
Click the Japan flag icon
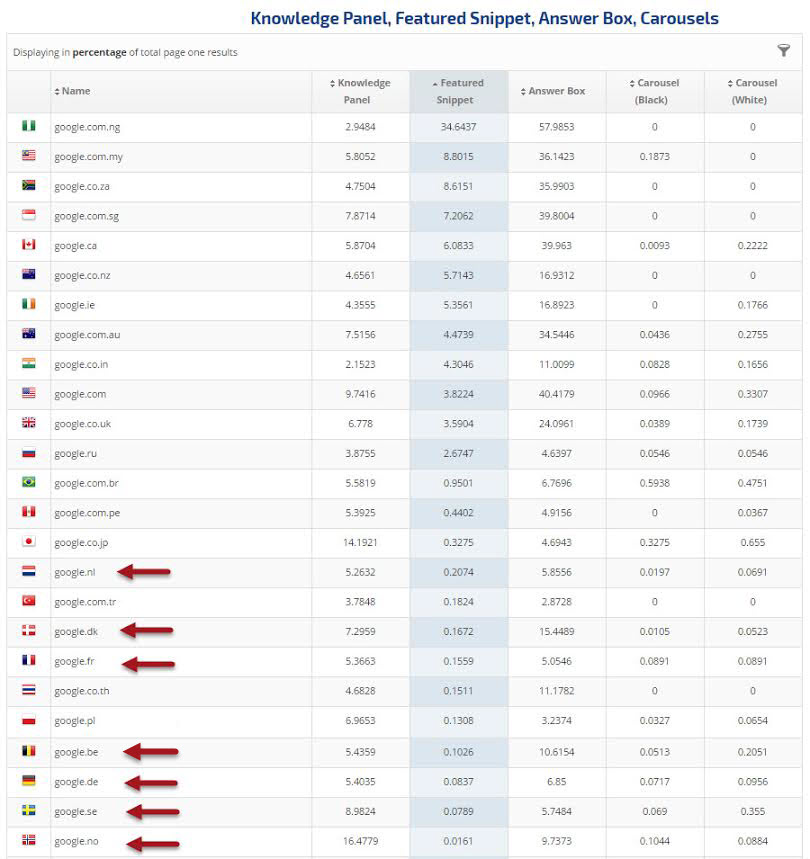pos(29,542)
